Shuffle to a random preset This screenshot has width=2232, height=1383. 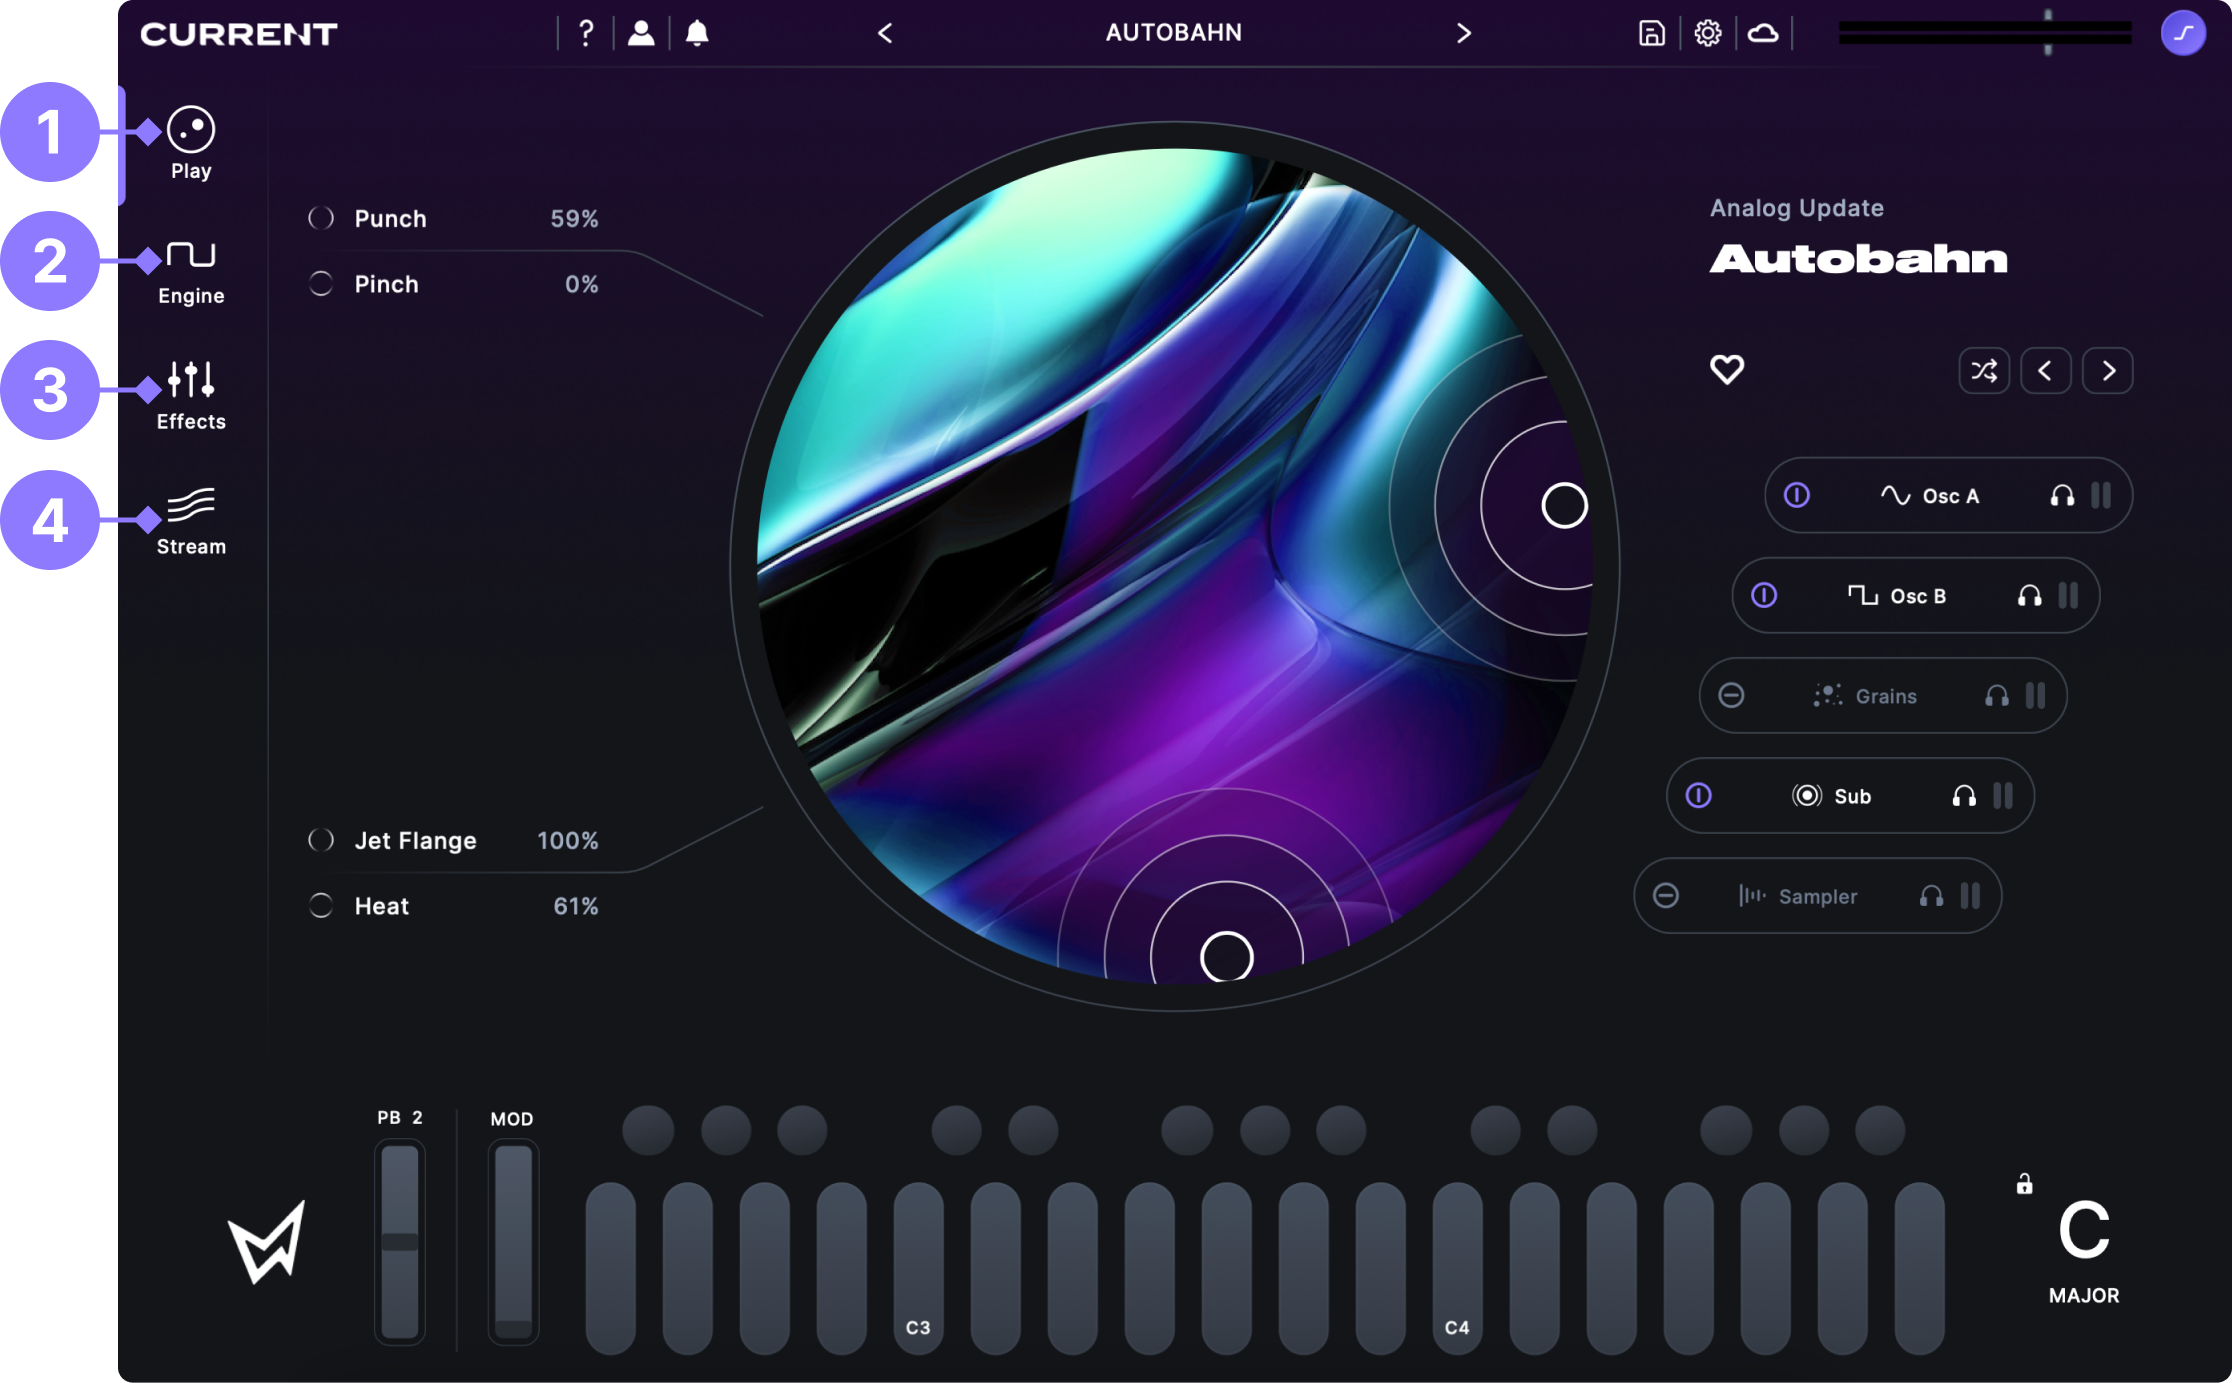click(x=1983, y=371)
